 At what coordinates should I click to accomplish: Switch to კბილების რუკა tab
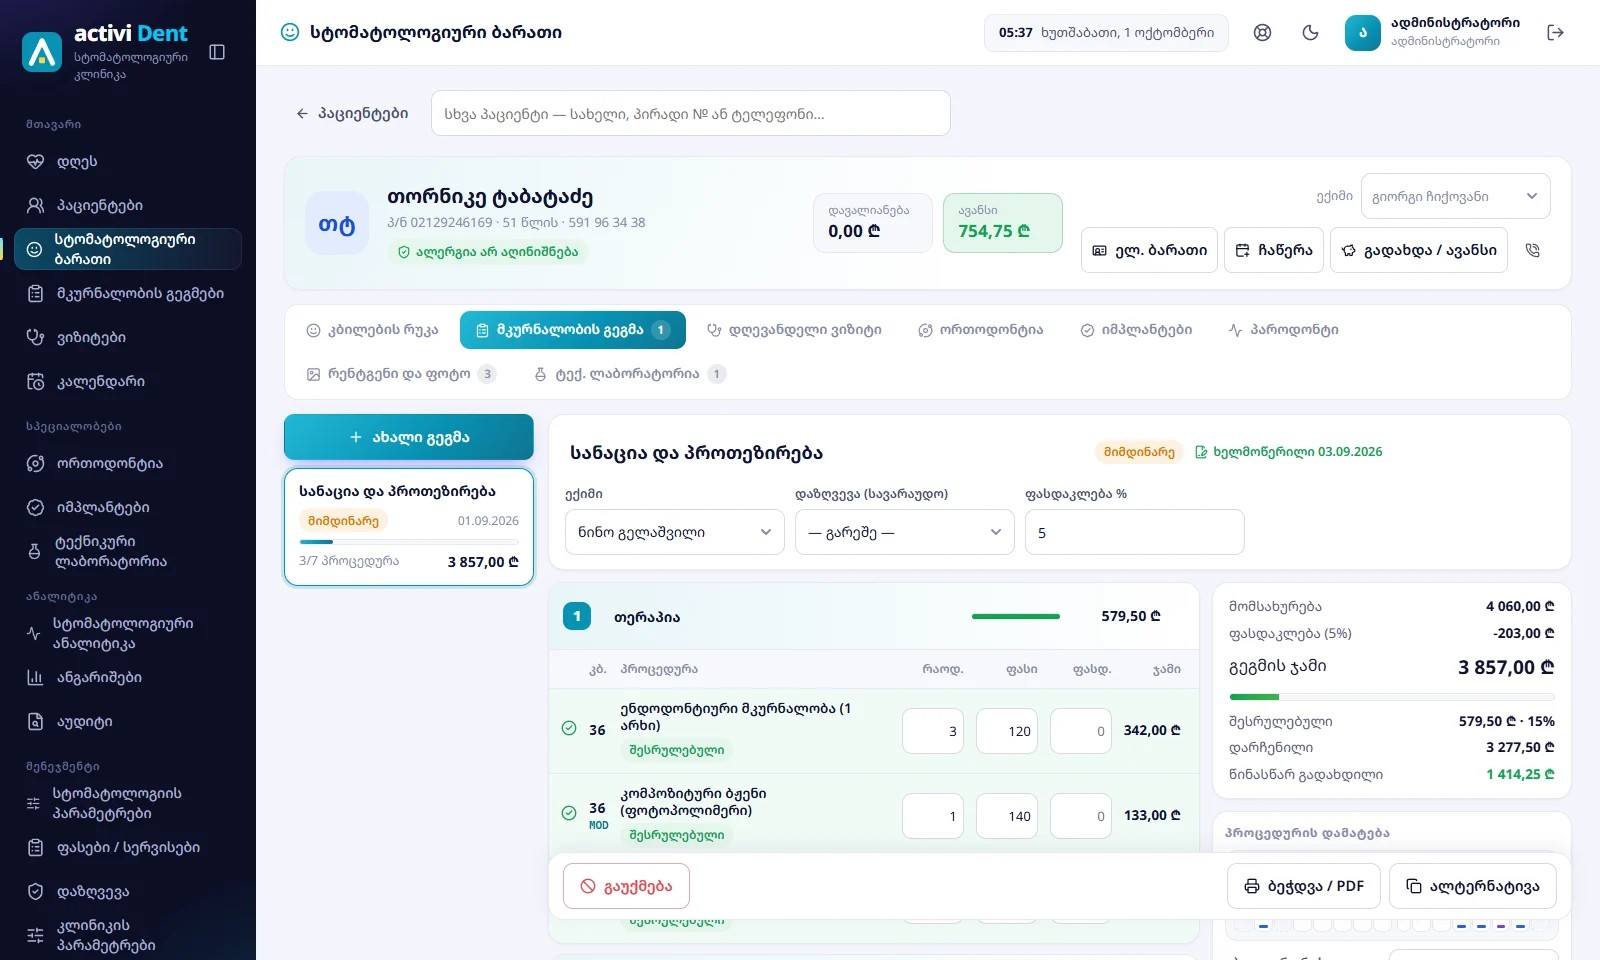pos(372,330)
